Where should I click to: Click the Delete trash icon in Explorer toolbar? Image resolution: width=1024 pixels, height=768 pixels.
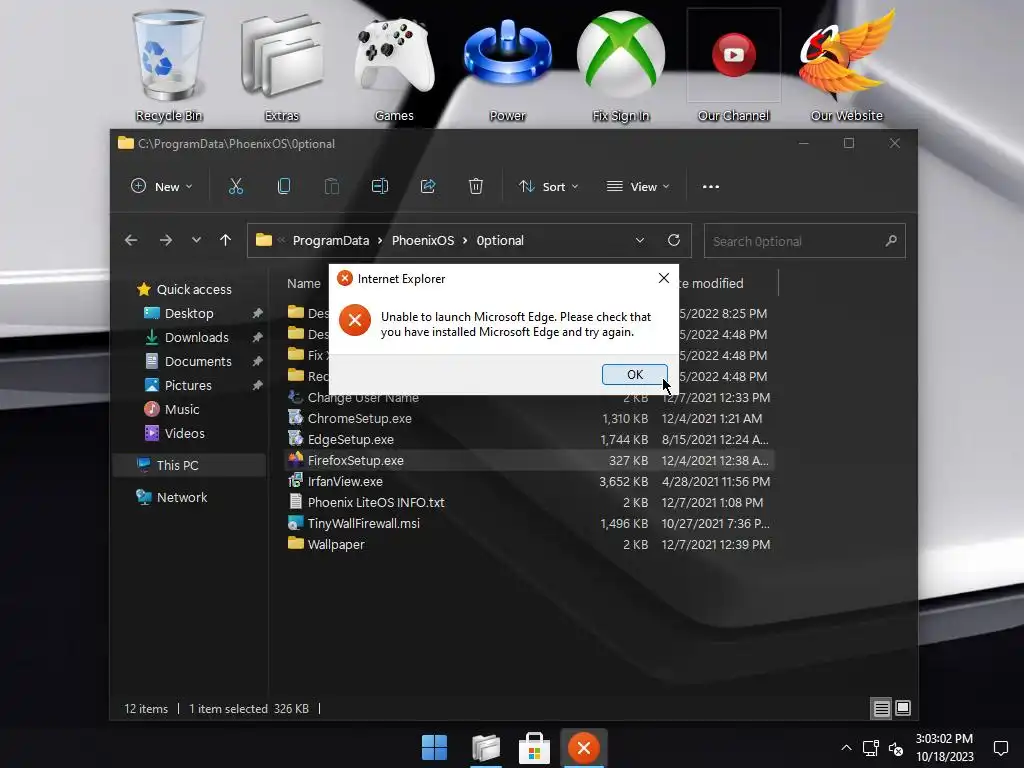coord(475,187)
